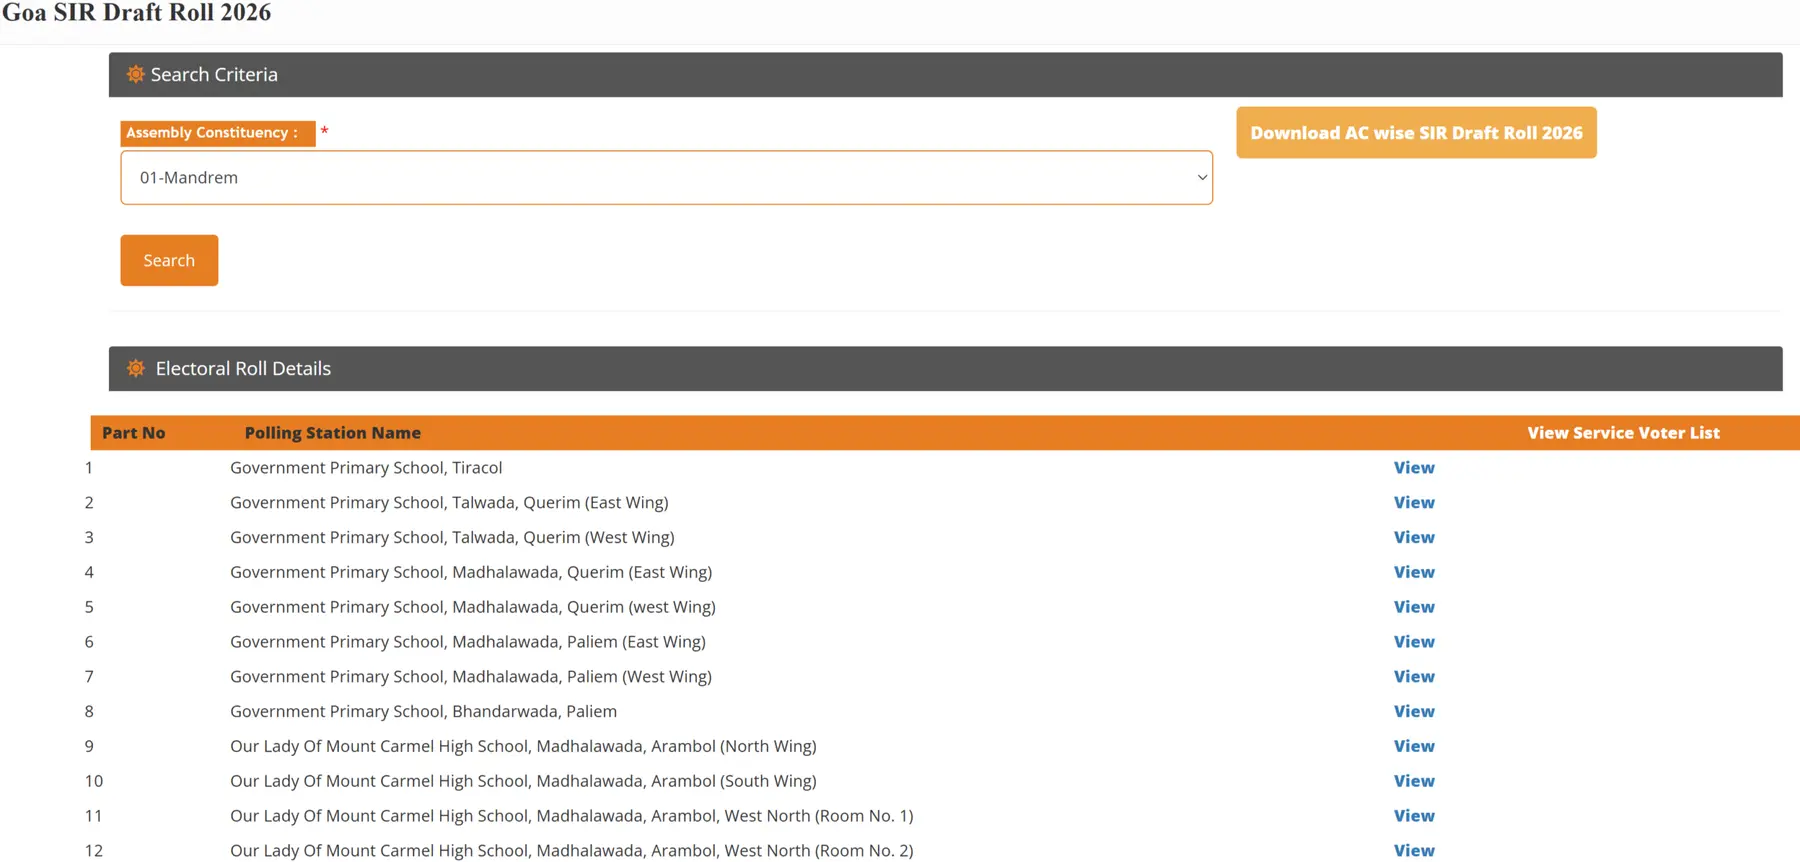
Task: Click the dropdown chevron arrow for 01-Mandrem
Action: tap(1202, 178)
